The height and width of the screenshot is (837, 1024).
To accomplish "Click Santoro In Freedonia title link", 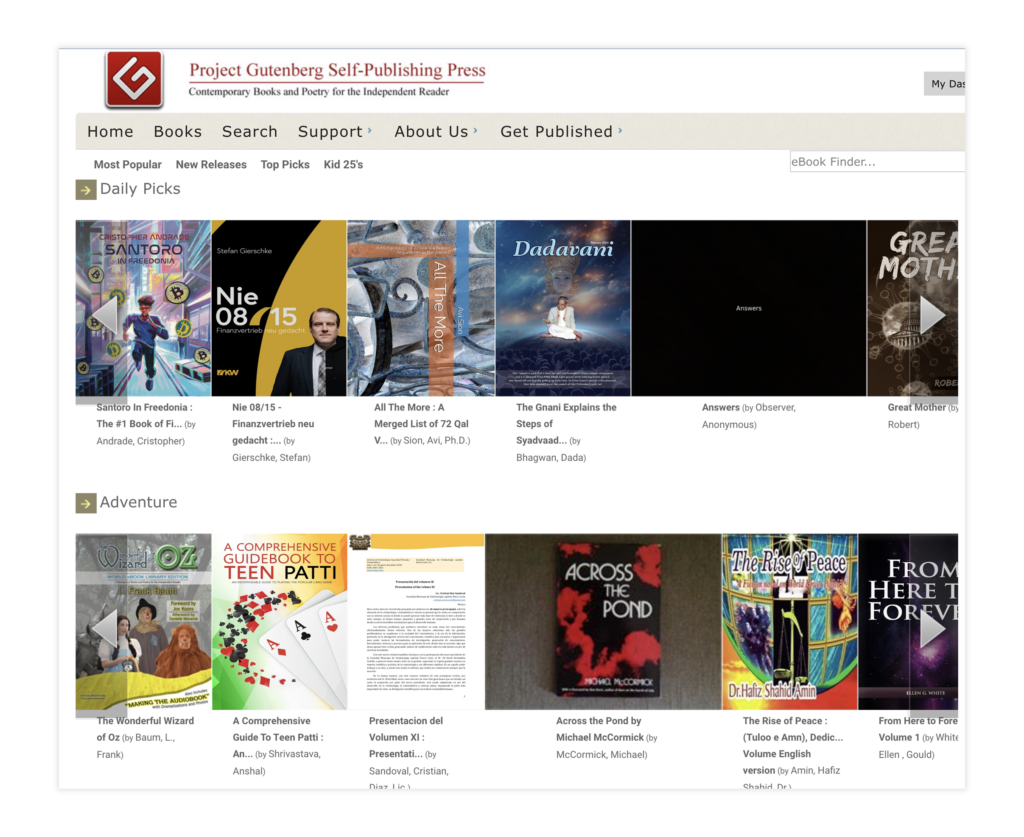I will coord(144,415).
